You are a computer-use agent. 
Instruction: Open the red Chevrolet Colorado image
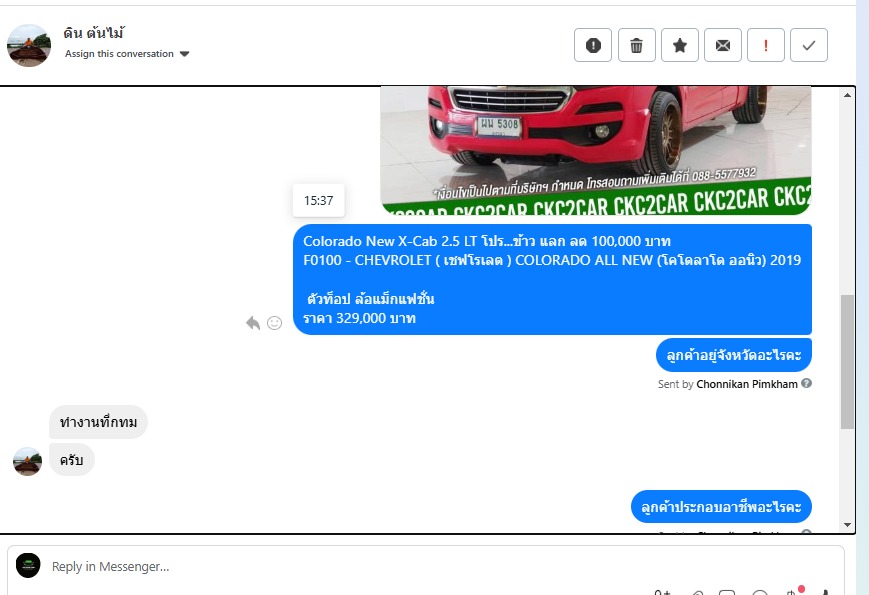pyautogui.click(x=596, y=150)
